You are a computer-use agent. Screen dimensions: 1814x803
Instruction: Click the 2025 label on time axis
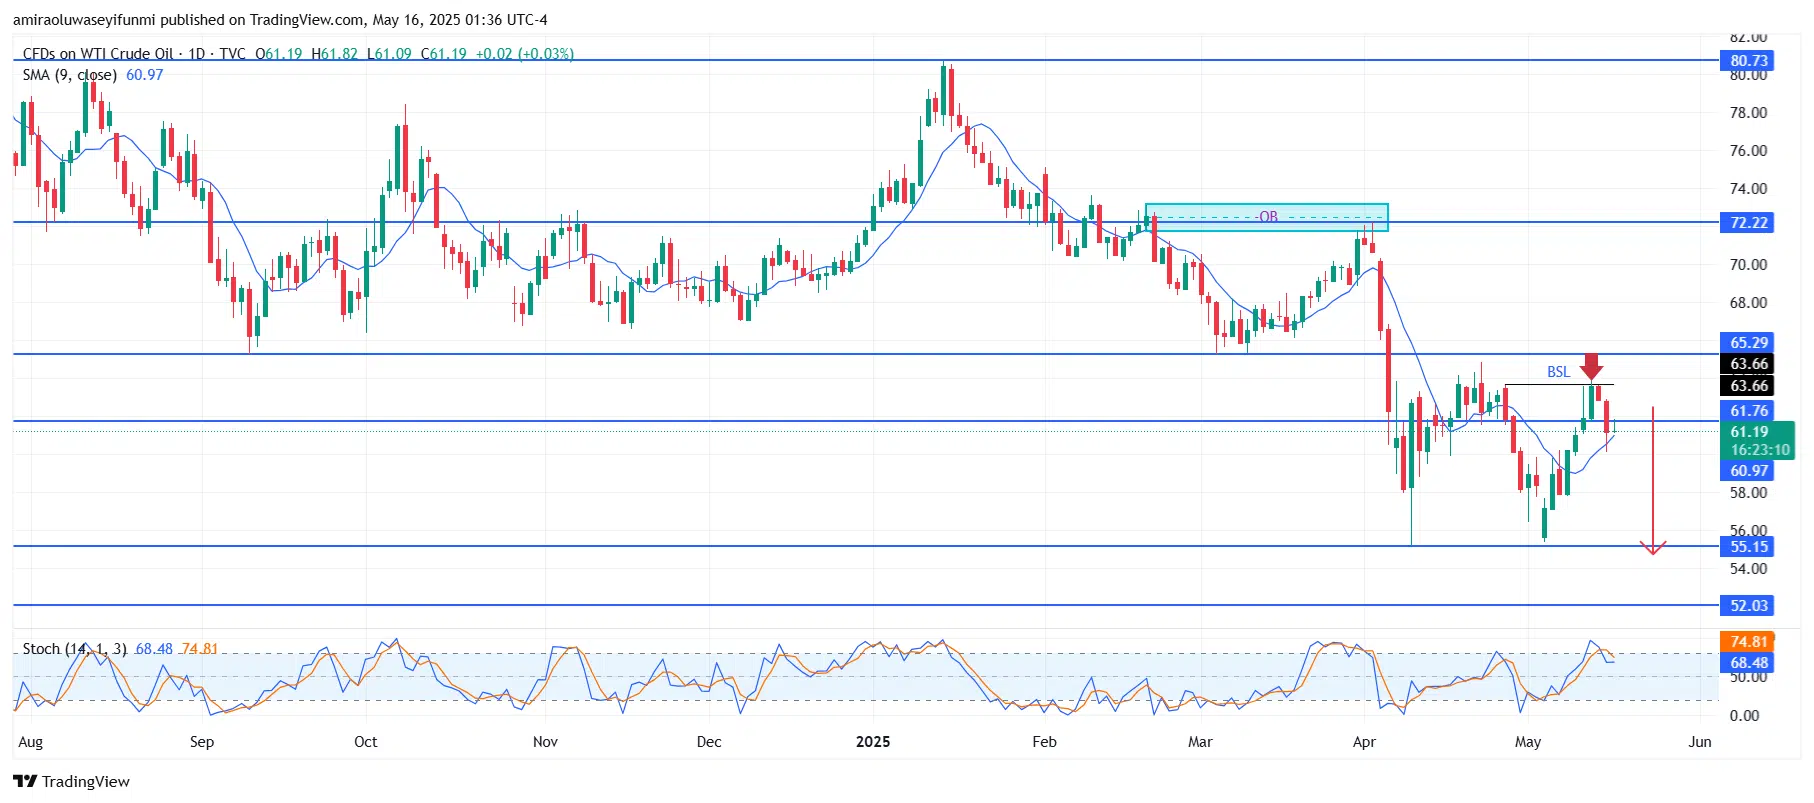tap(873, 742)
